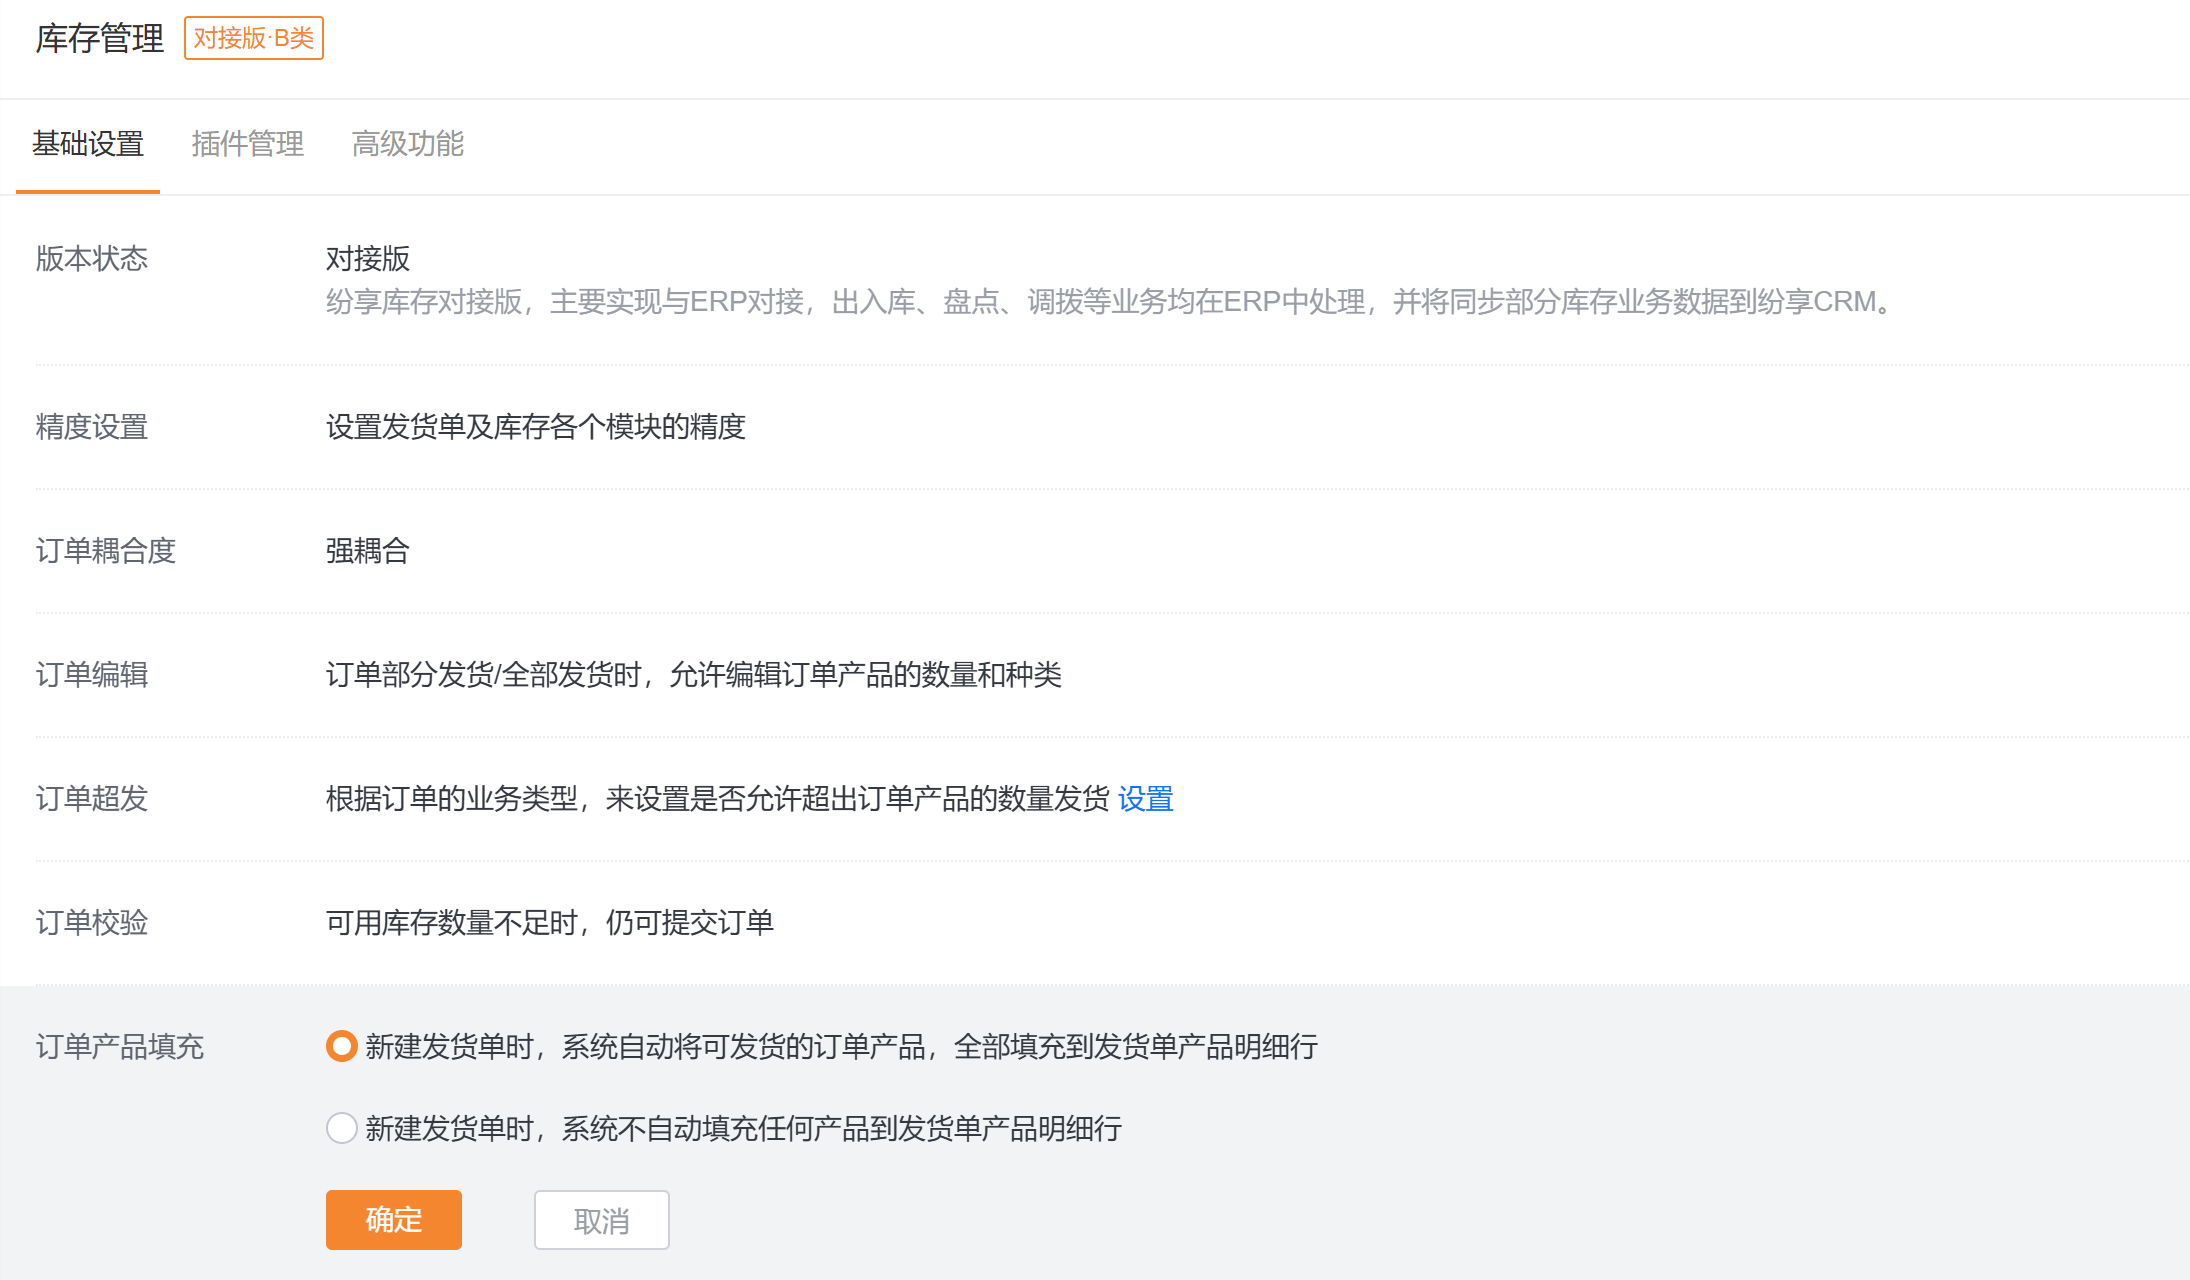
Task: Switch to the 插件管理 tab
Action: pos(247,144)
